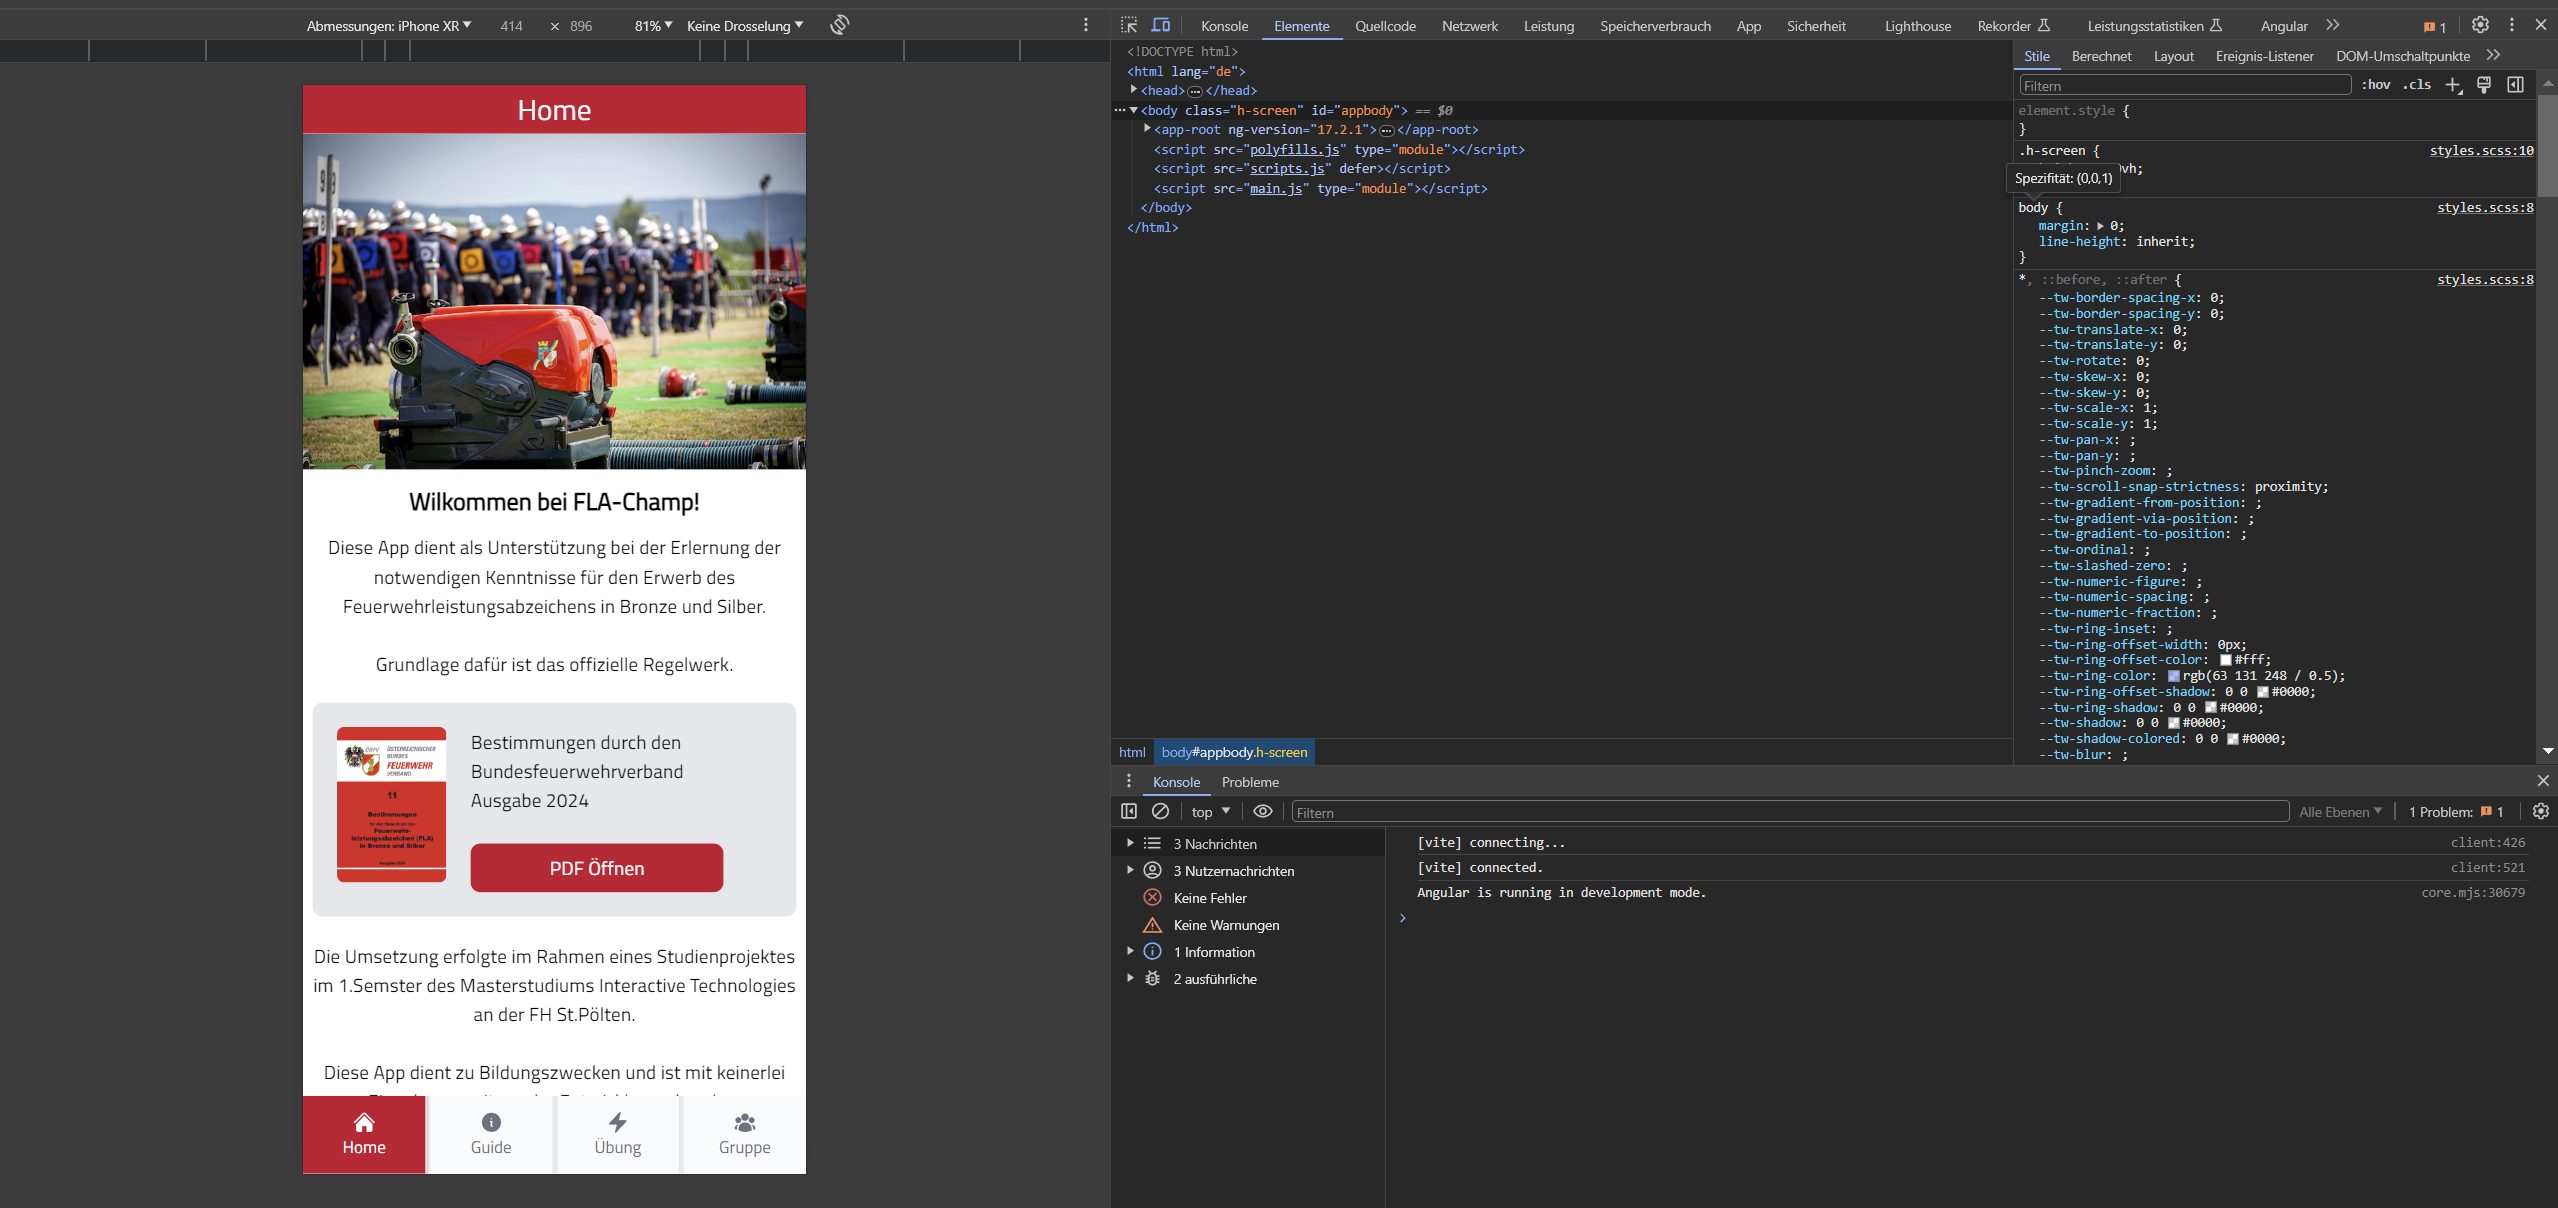The image size is (2558, 1208).
Task: Clear the console with the clear icon
Action: tap(1160, 811)
